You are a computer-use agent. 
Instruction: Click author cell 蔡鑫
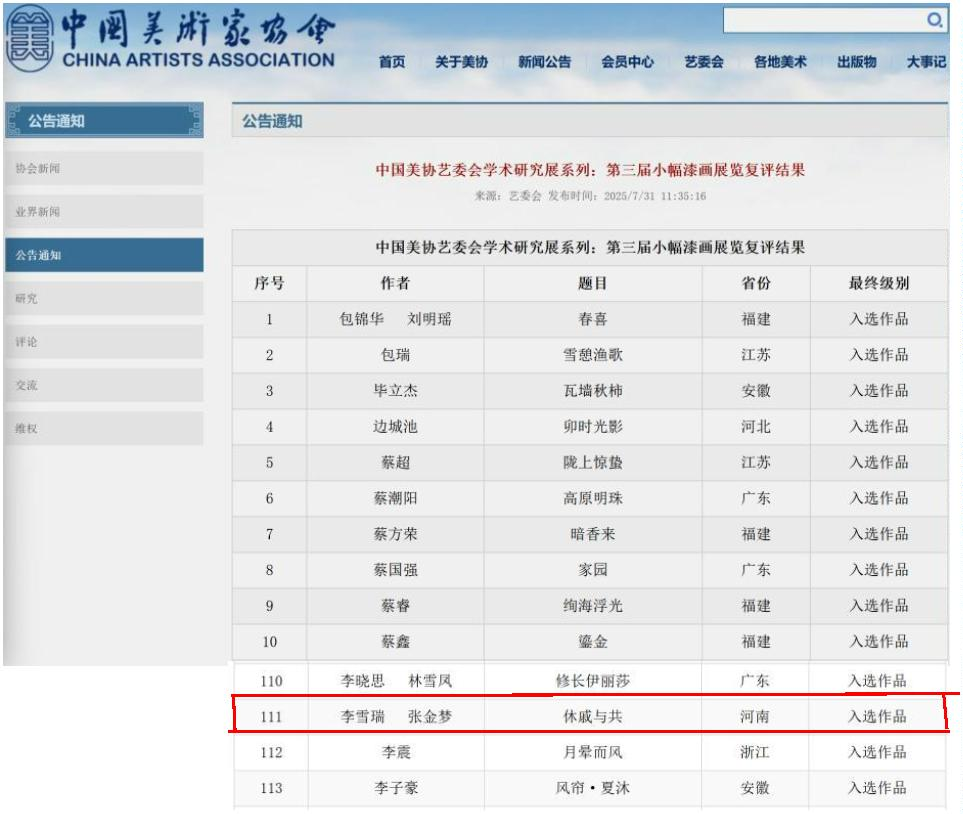[395, 641]
